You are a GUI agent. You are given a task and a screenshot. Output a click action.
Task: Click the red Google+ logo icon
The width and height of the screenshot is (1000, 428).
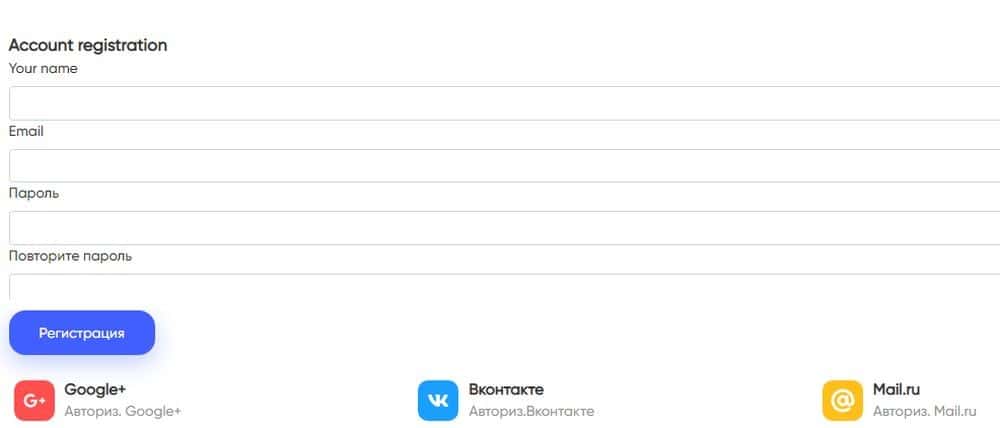click(34, 400)
